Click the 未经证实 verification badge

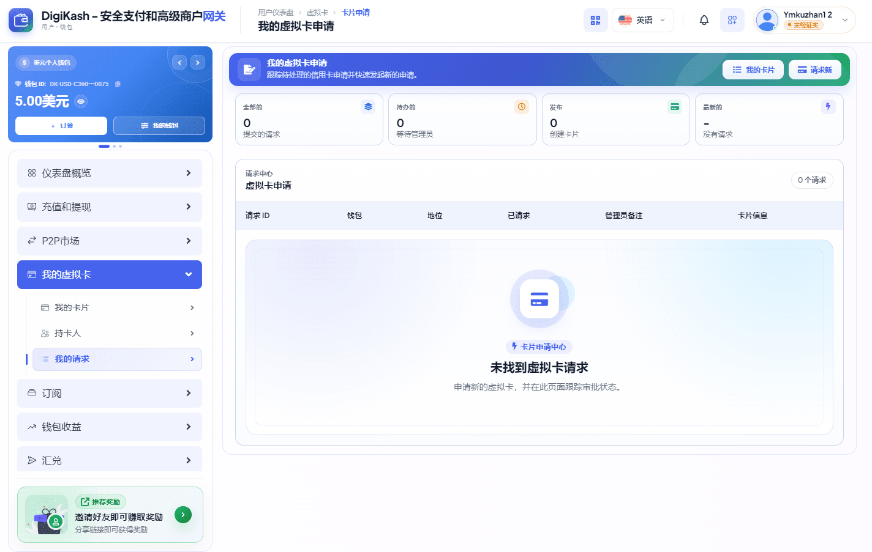tap(804, 25)
